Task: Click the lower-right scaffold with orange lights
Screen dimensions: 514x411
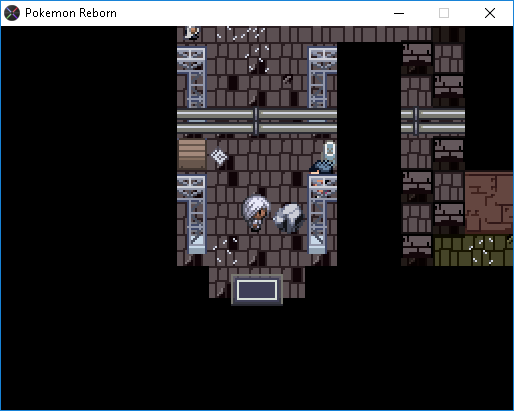Action: [322, 215]
